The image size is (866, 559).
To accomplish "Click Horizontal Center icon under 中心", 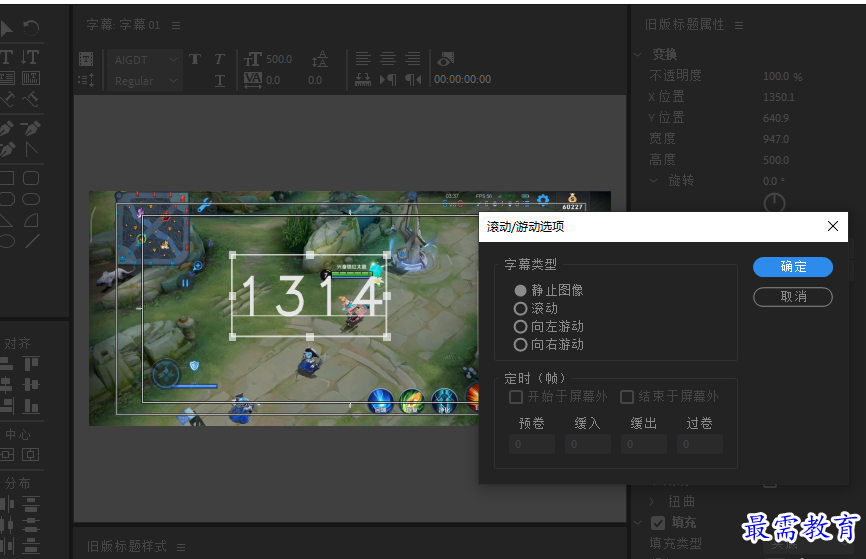I will (30, 455).
